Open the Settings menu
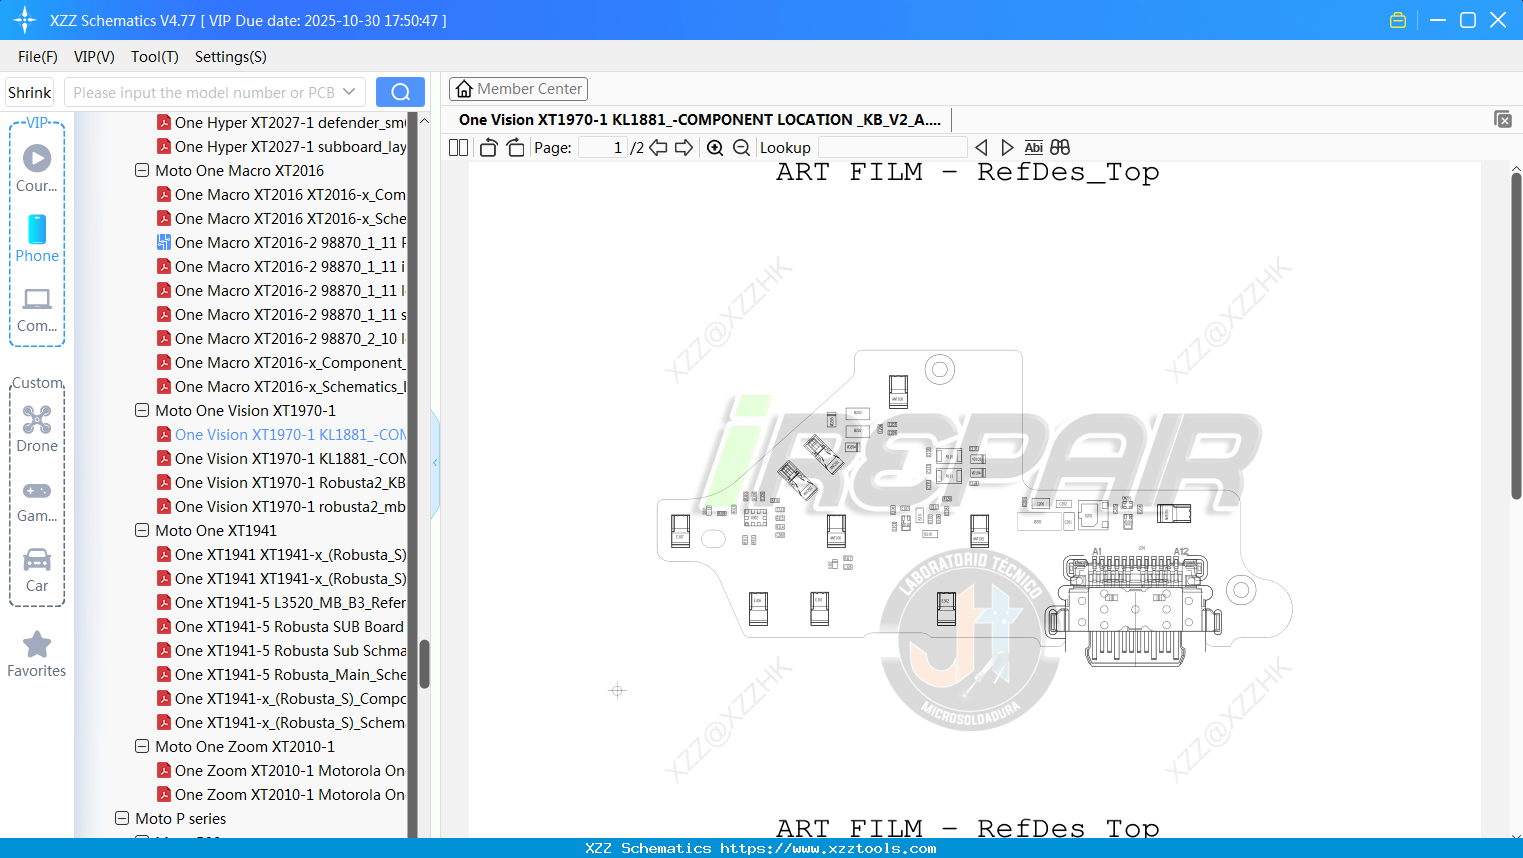Viewport: 1523px width, 858px height. [x=230, y=57]
